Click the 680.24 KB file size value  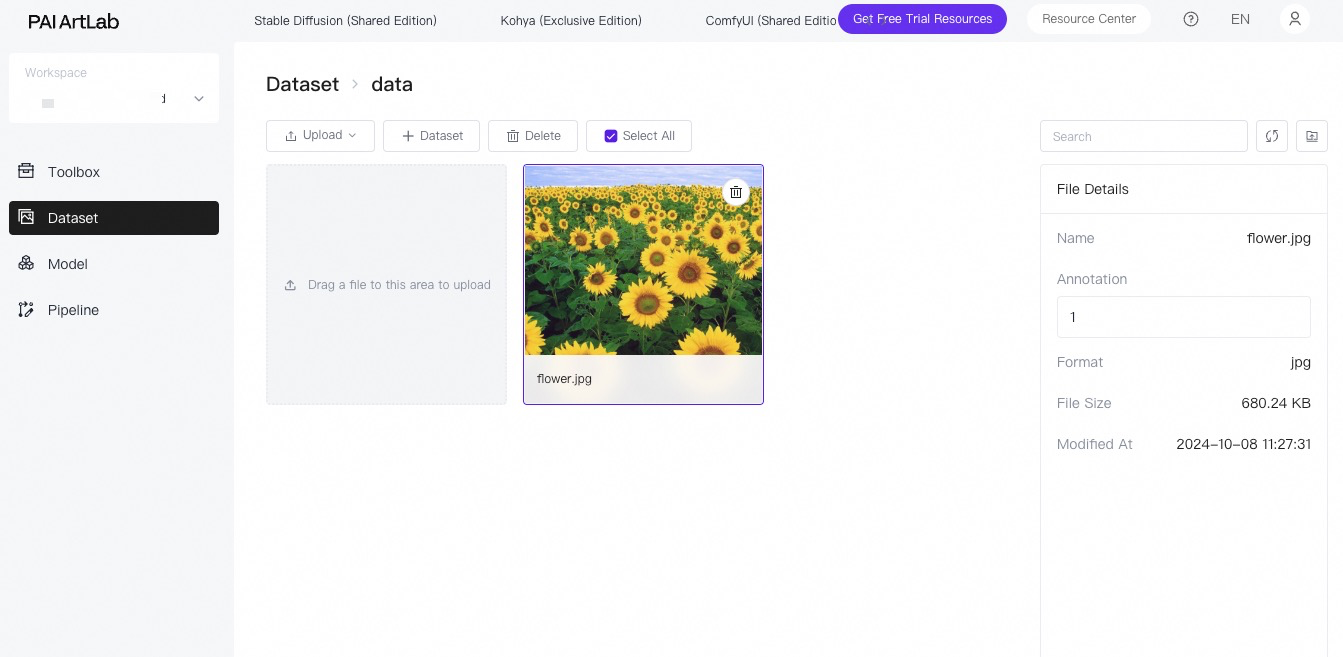[1276, 403]
